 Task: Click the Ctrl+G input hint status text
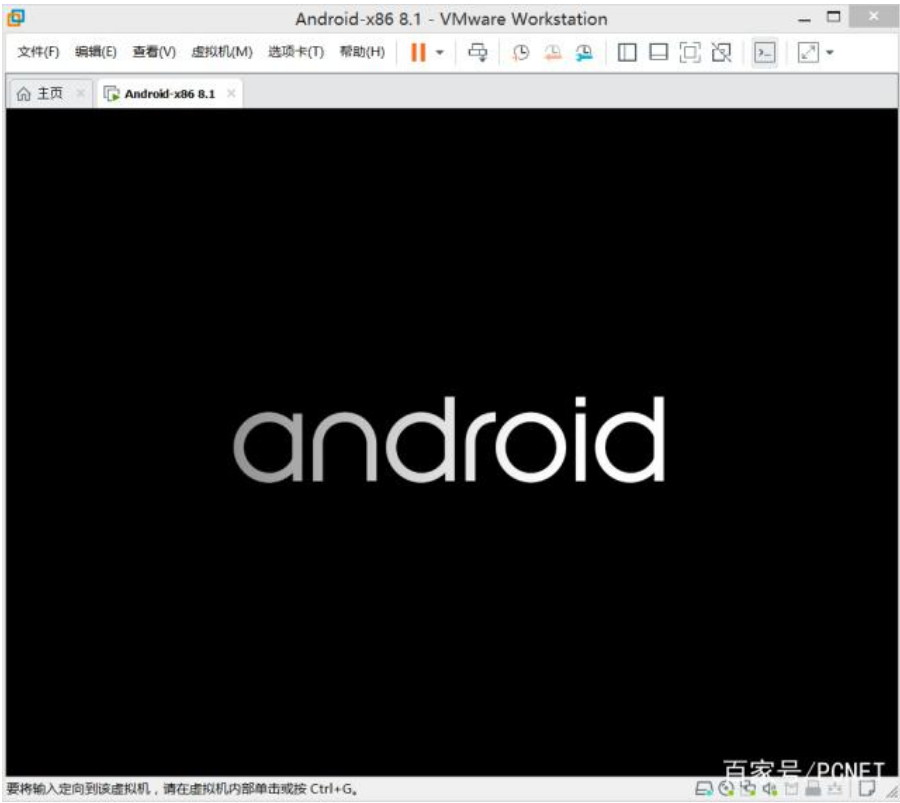[183, 789]
